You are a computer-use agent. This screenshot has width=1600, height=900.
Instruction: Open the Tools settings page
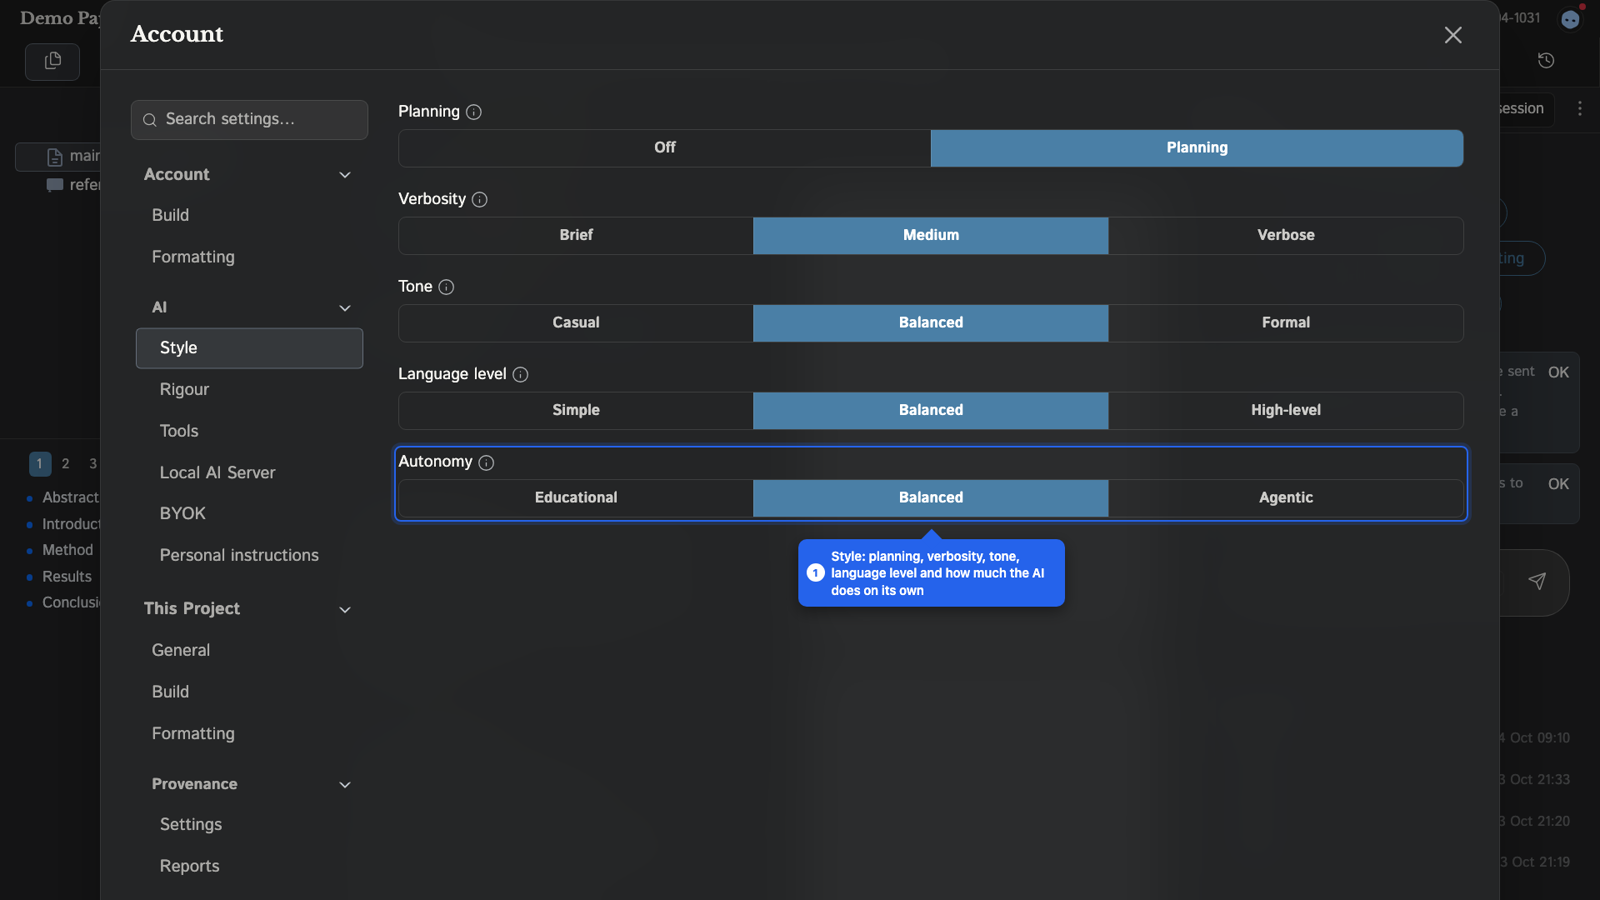pyautogui.click(x=249, y=431)
